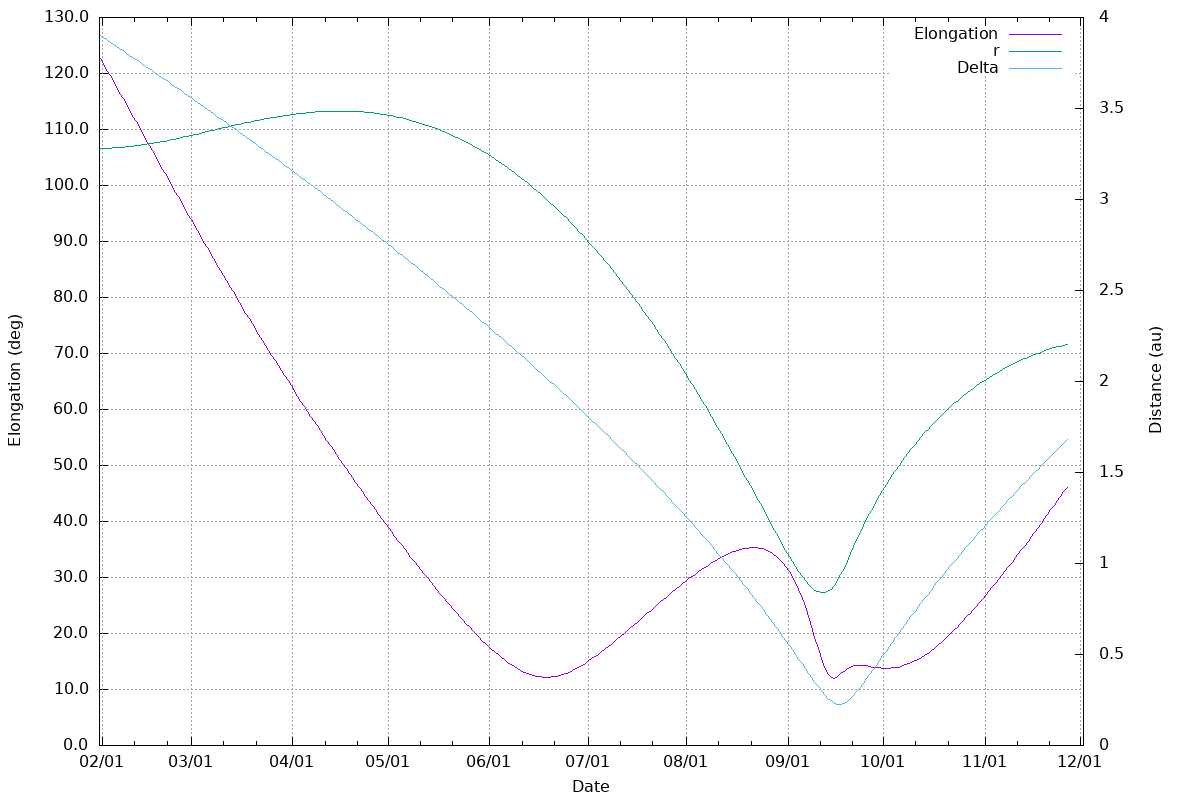
Task: Click the 80.0 elongation tick label
Action: click(73, 297)
